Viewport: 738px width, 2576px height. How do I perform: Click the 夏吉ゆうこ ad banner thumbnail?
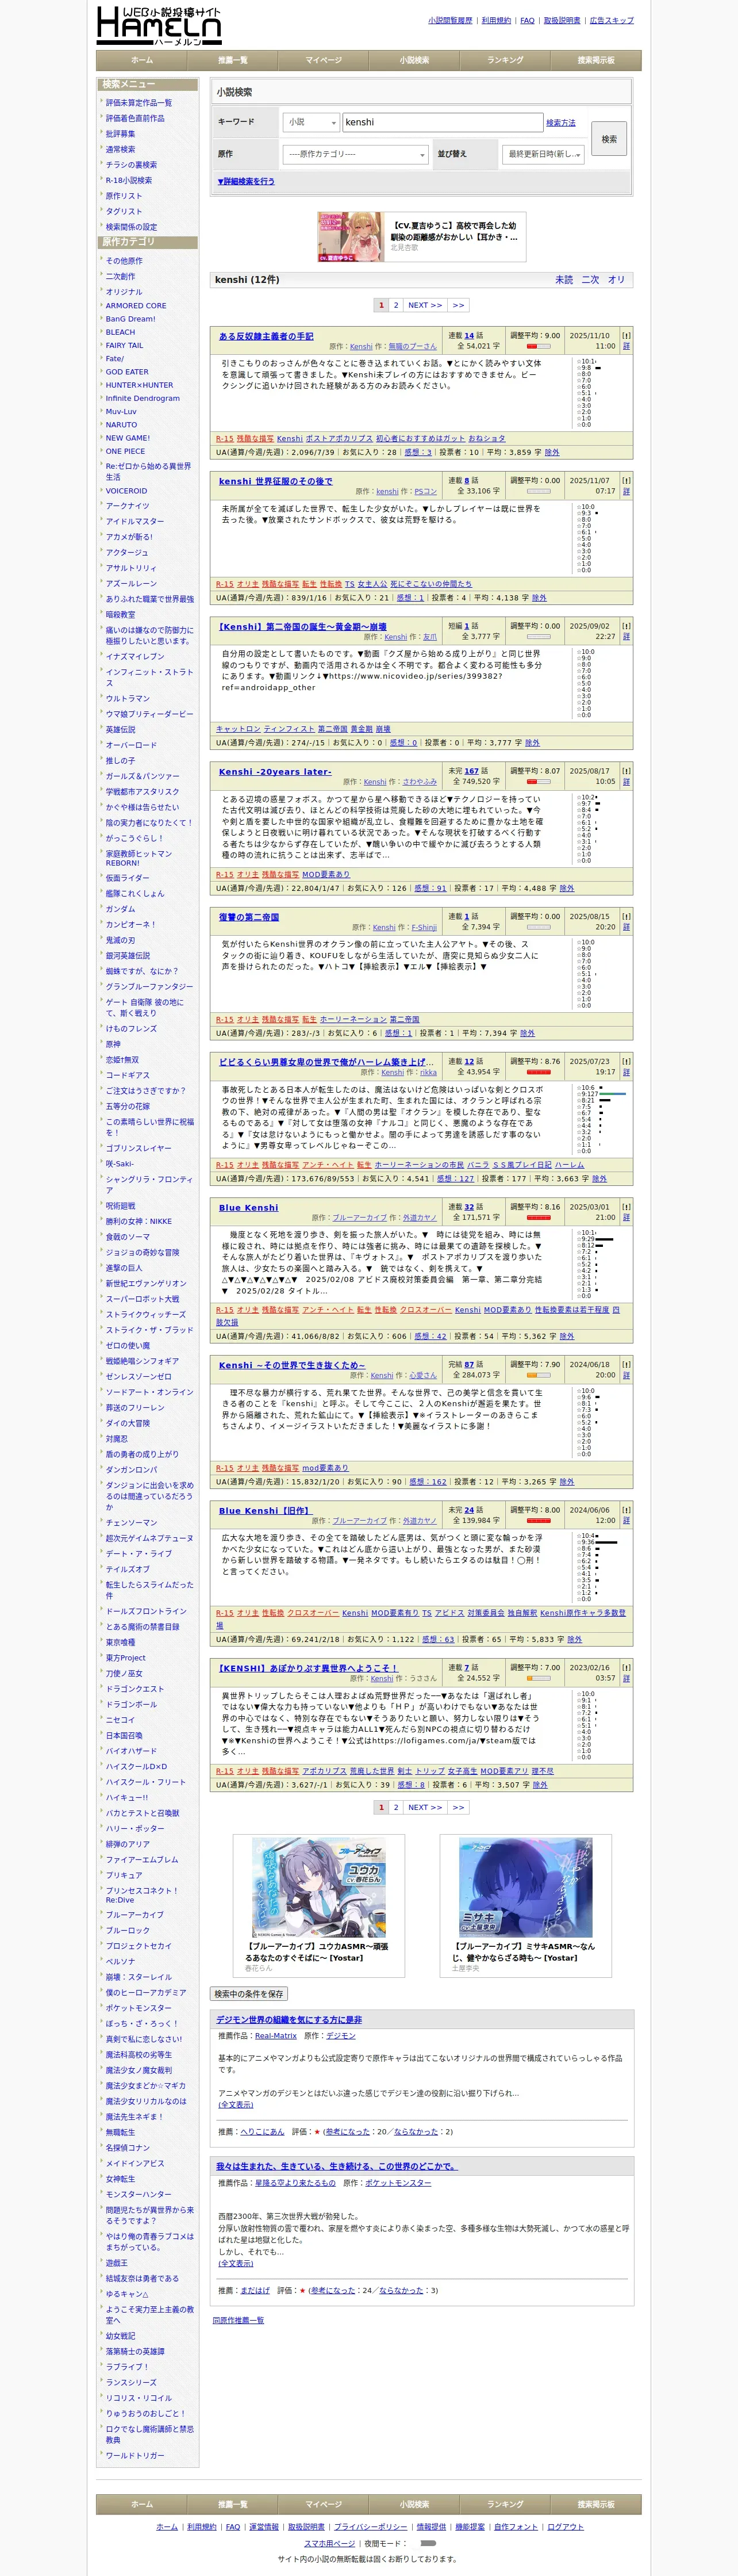click(351, 237)
